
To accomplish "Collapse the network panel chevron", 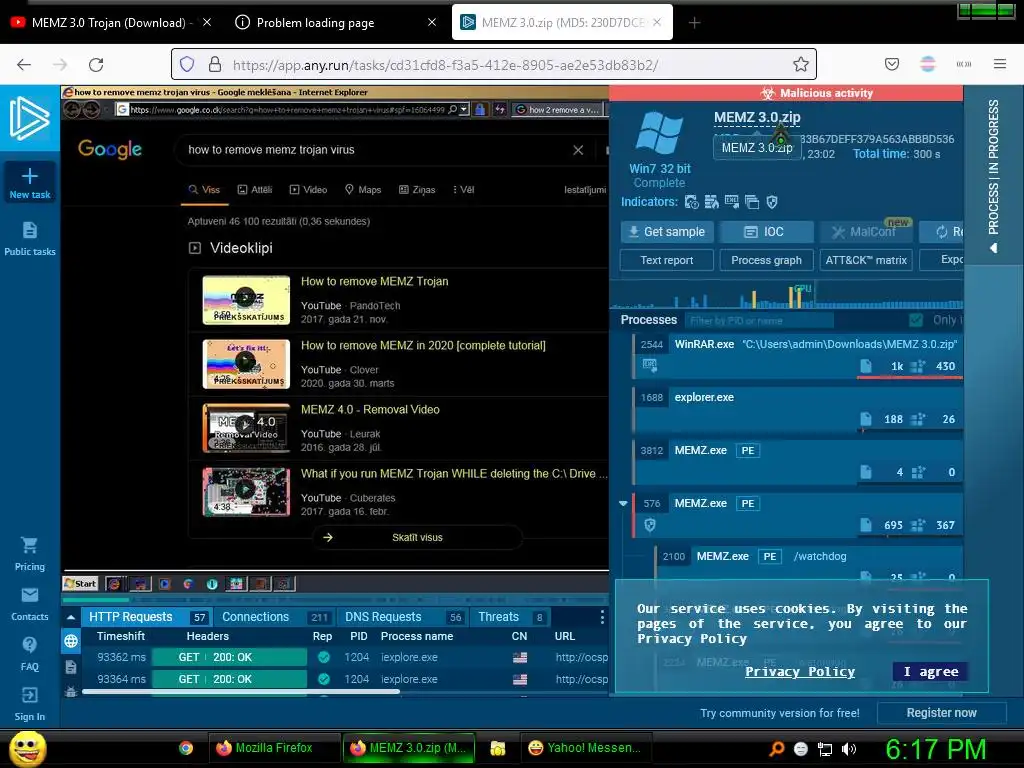I will (71, 617).
